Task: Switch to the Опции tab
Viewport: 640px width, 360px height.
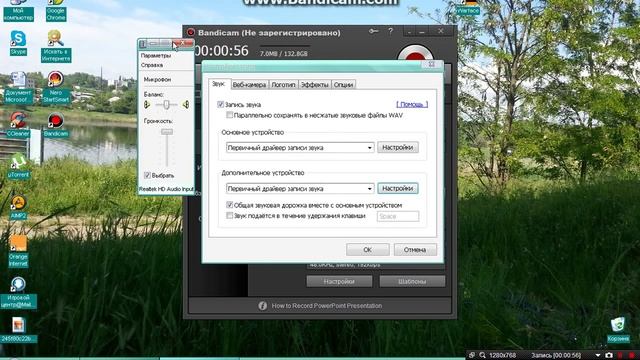Action: coord(343,84)
